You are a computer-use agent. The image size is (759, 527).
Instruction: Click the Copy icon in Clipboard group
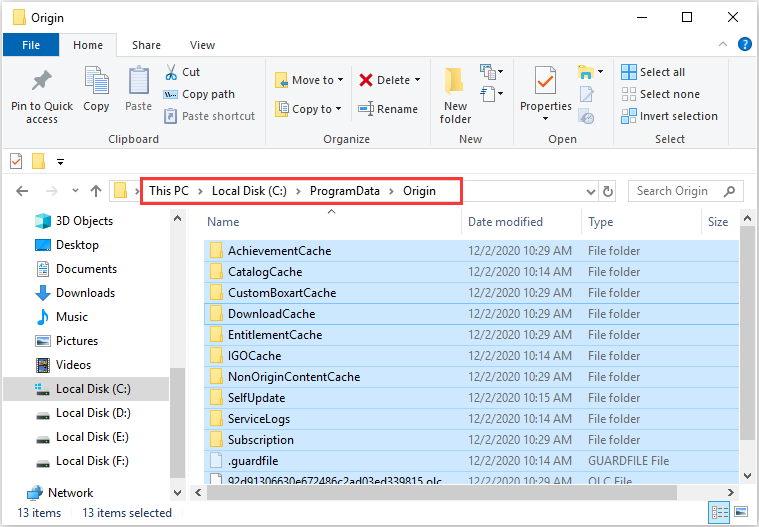[x=96, y=80]
